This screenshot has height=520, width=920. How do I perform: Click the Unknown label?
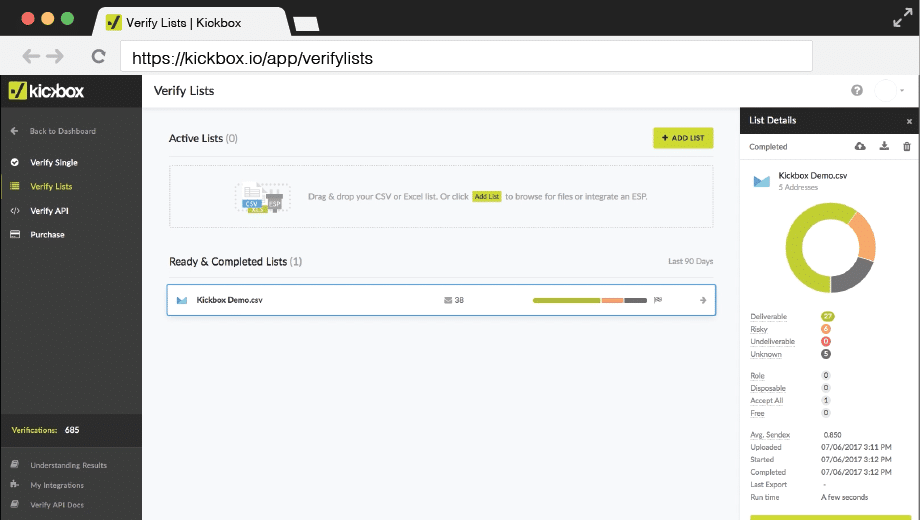766,354
